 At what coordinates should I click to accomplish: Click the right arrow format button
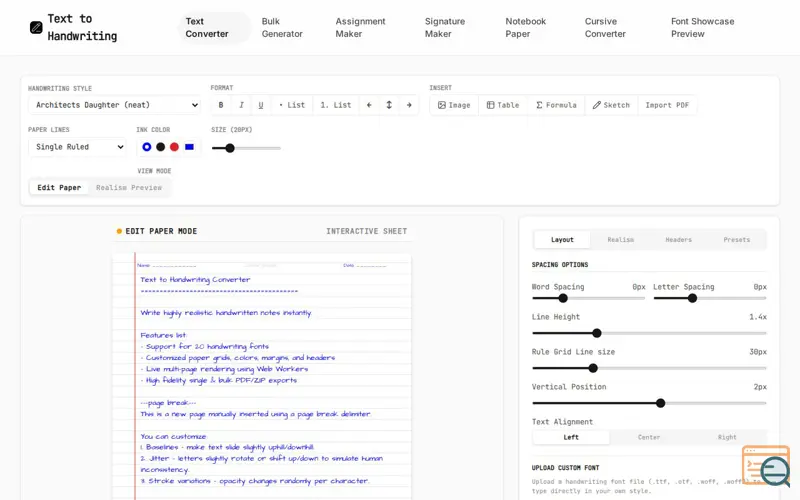tap(409, 105)
